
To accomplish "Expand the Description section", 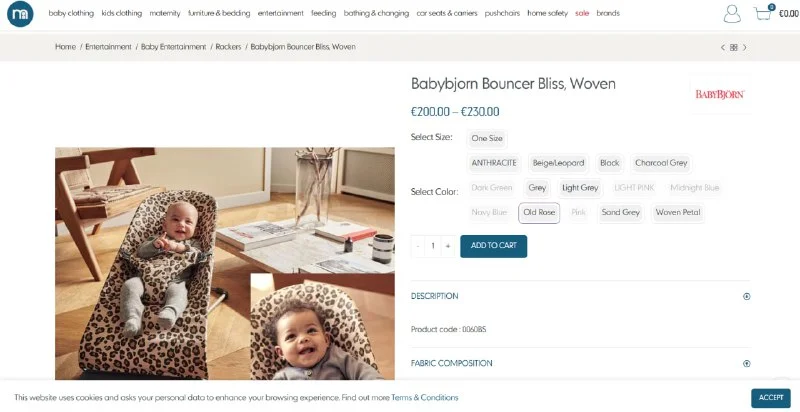I will click(581, 296).
